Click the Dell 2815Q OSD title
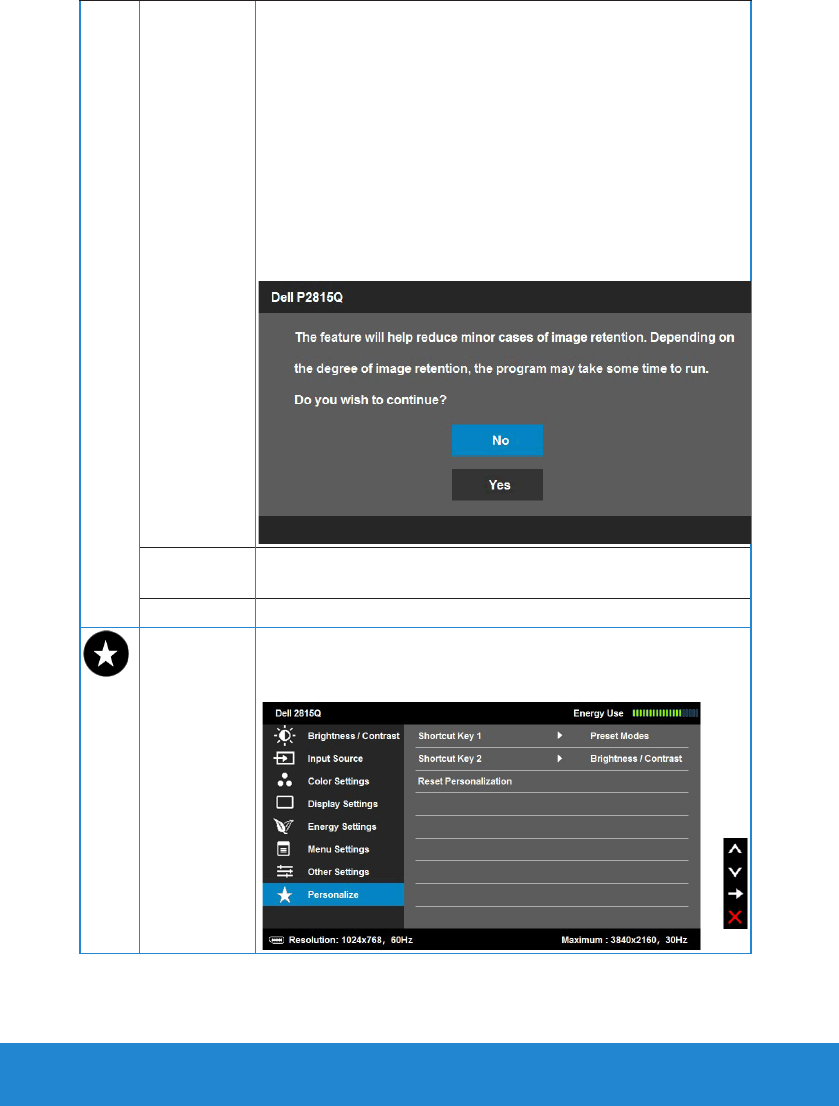Image resolution: width=839 pixels, height=1106 pixels. tap(298, 713)
